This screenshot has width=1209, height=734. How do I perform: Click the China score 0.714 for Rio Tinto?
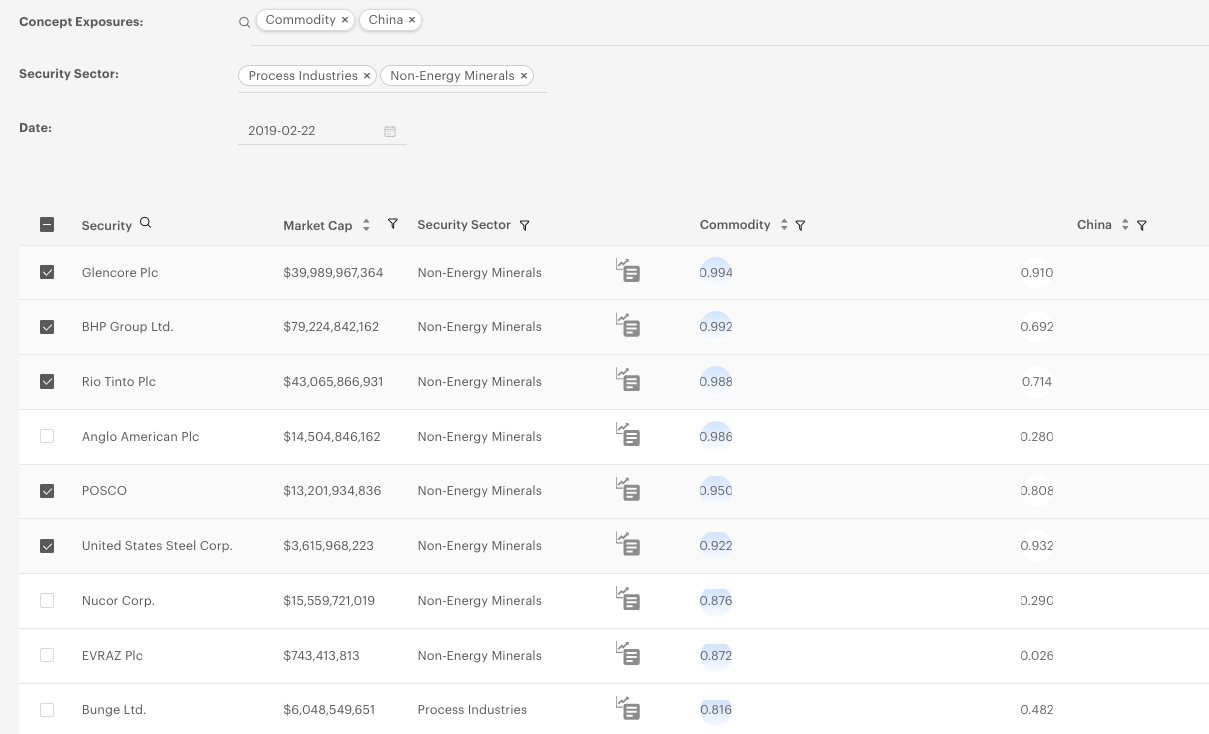click(x=1037, y=381)
